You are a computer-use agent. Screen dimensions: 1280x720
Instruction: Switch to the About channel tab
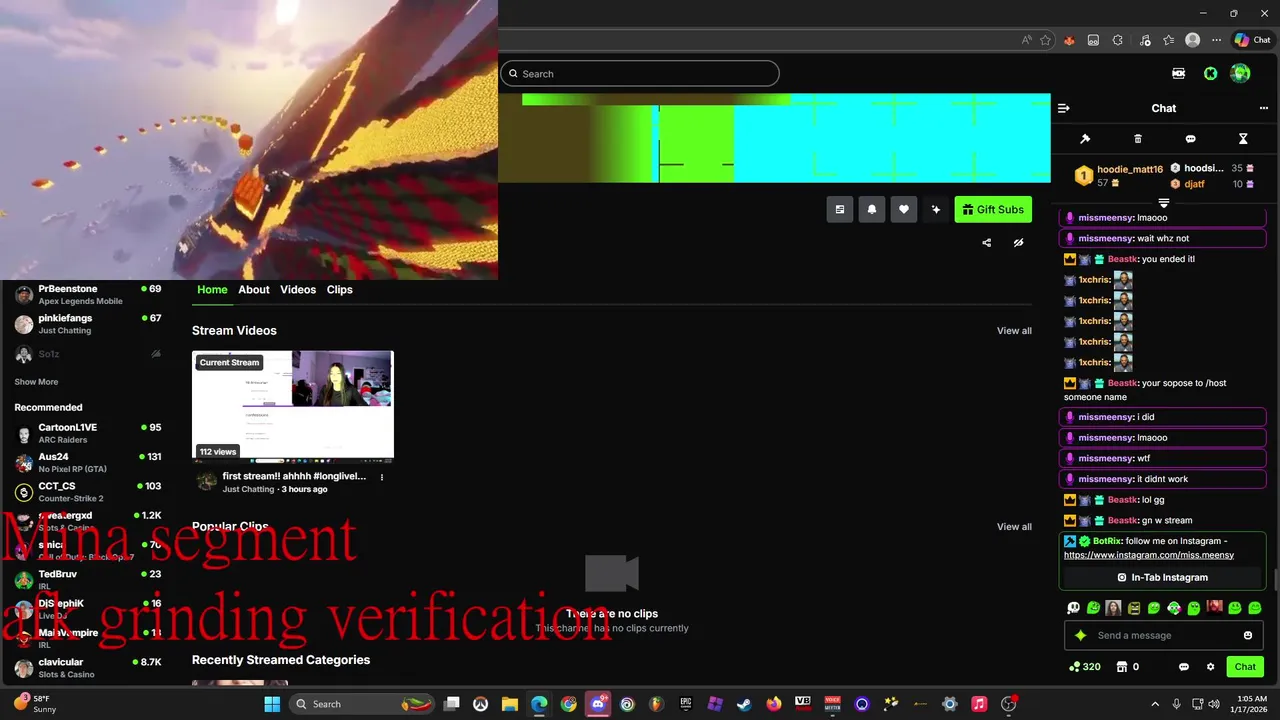pyautogui.click(x=254, y=289)
